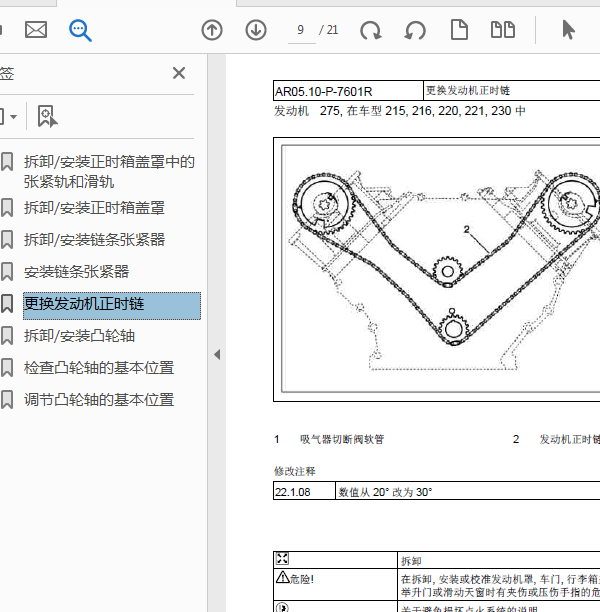Open bookmark 安装链条张紧器

pyautogui.click(x=76, y=272)
